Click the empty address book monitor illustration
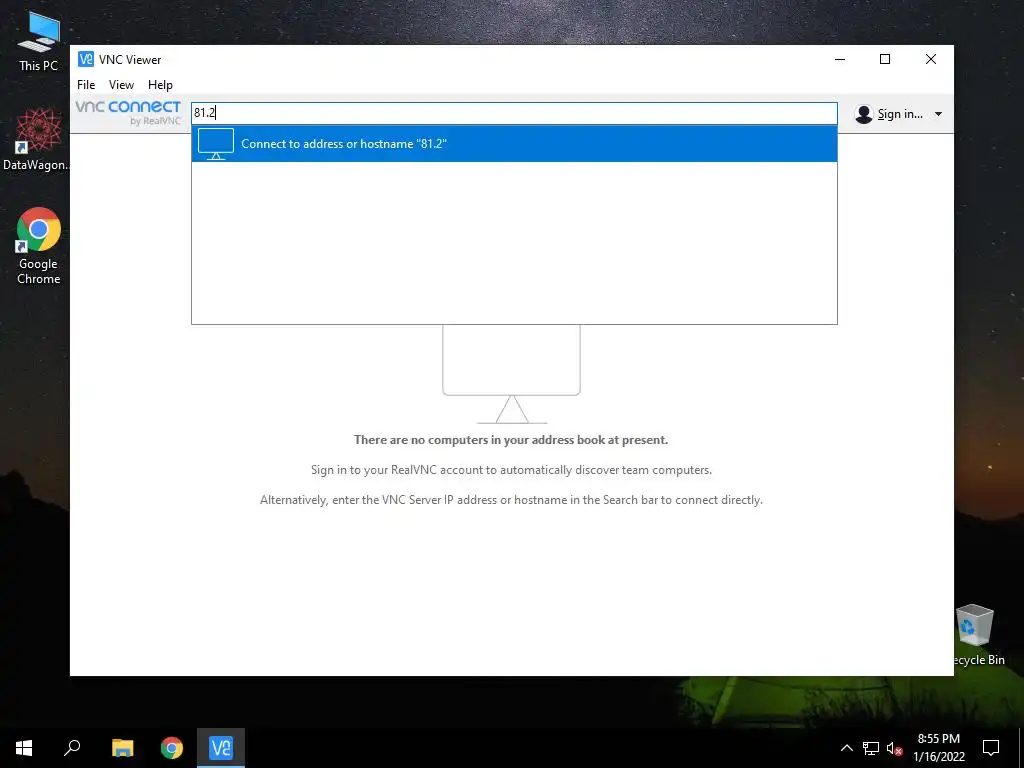 tap(511, 374)
